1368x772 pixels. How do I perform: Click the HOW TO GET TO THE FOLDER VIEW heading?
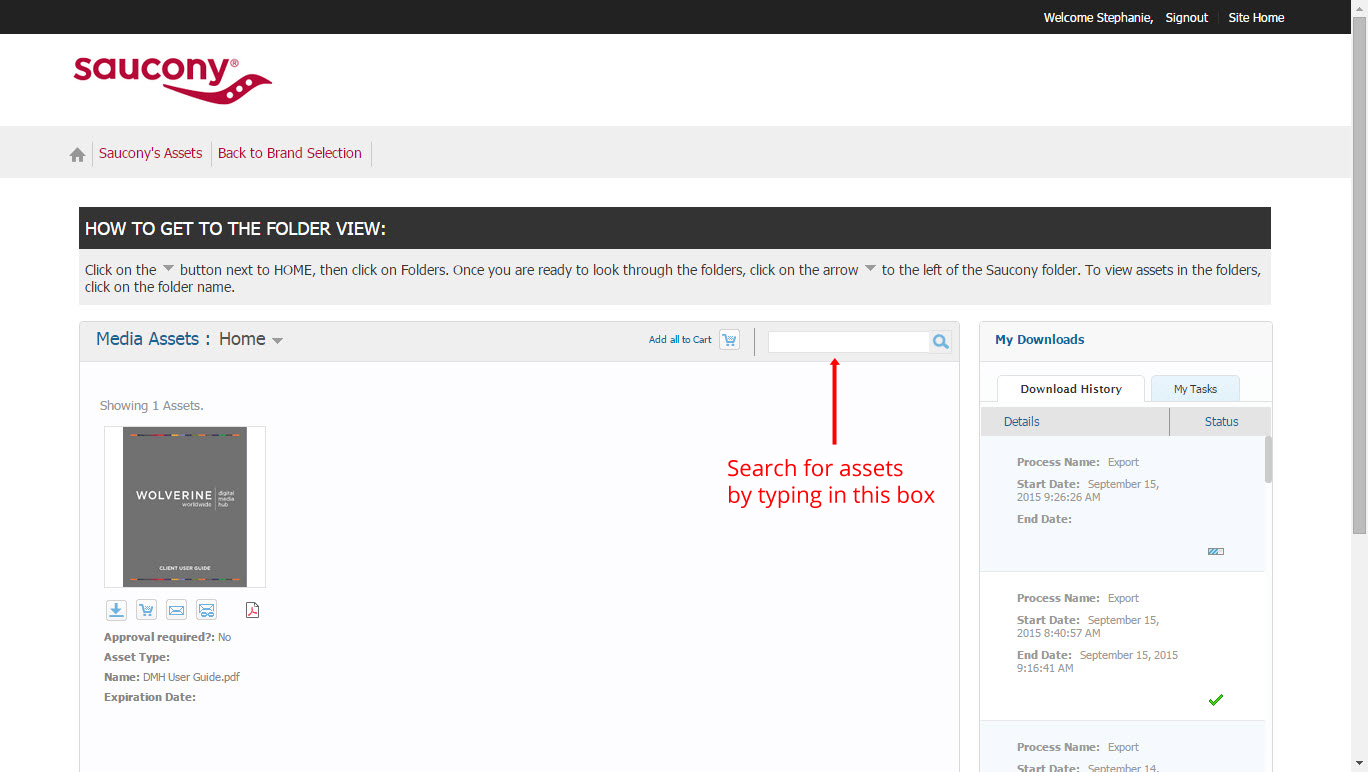coord(235,229)
